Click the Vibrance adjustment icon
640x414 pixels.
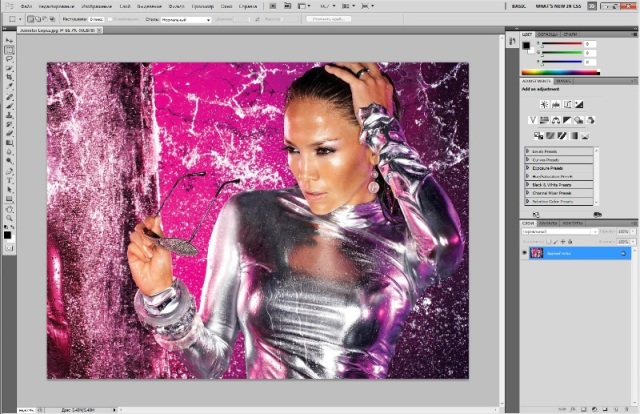tap(533, 120)
